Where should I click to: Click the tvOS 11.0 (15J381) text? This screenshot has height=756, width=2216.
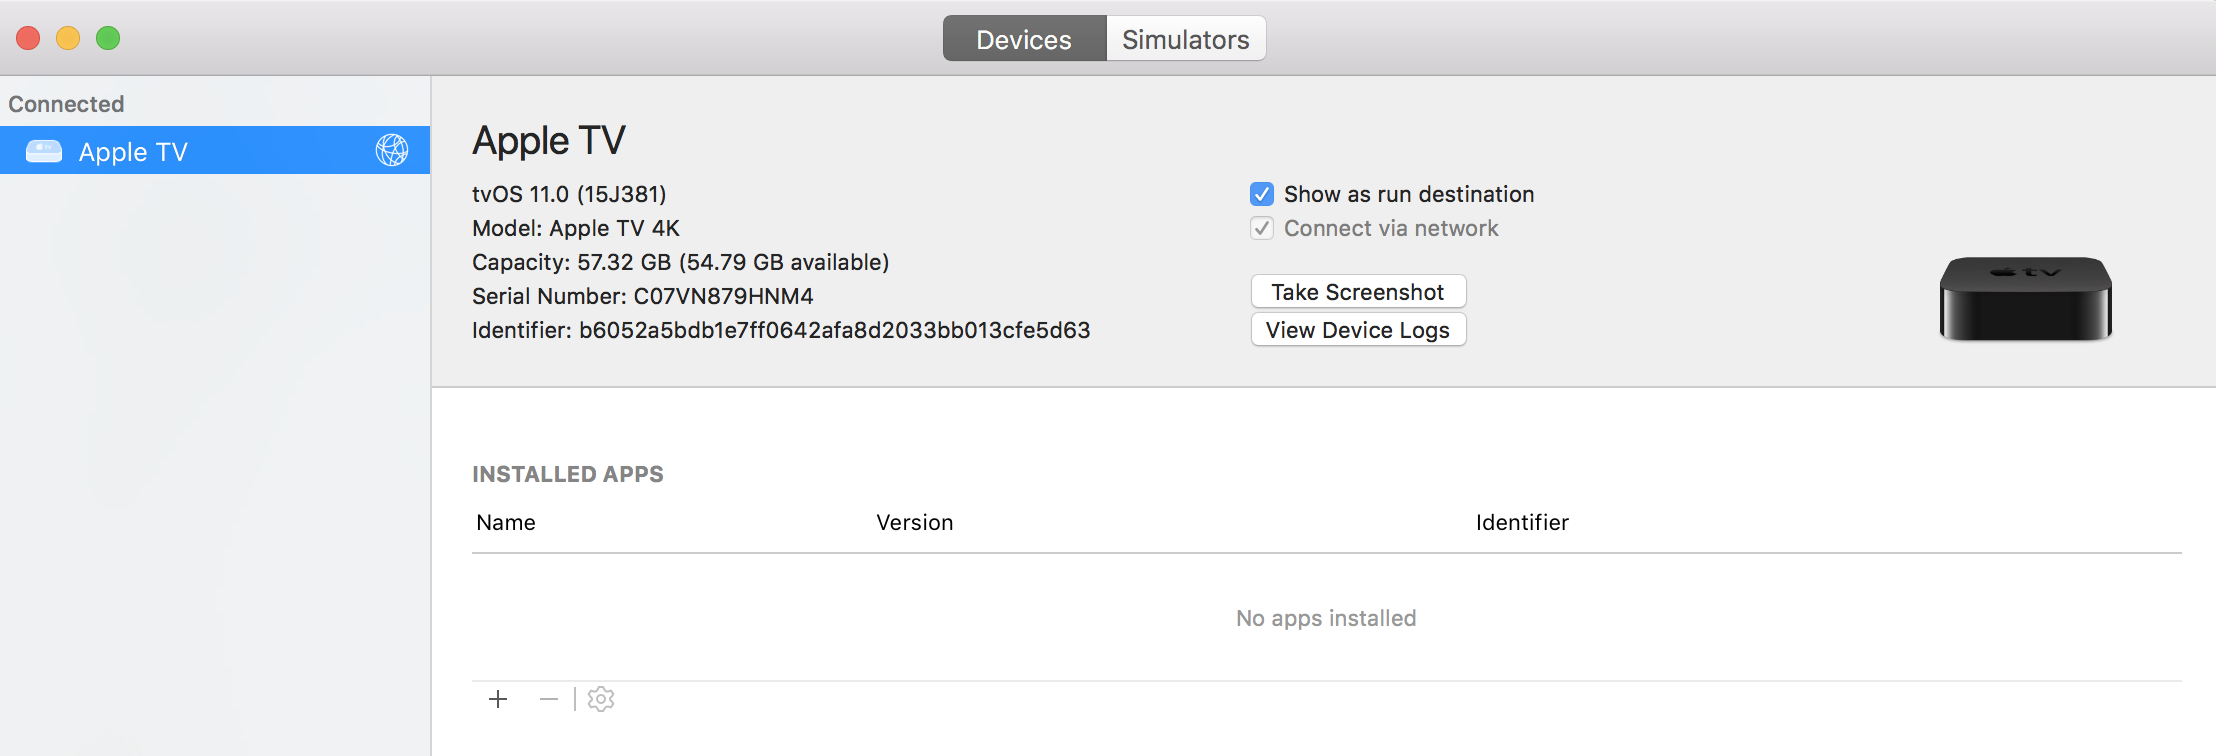pyautogui.click(x=569, y=194)
